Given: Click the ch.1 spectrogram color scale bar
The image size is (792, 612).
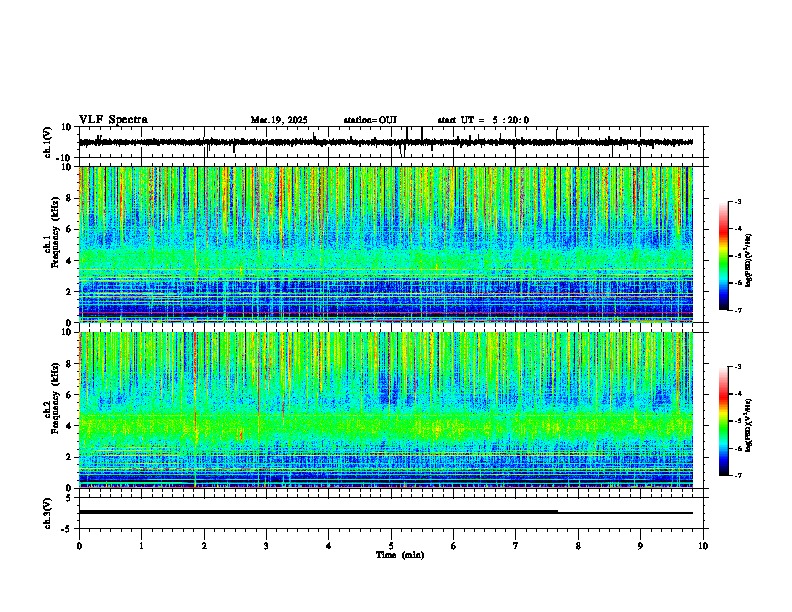Looking at the screenshot, I should 723,256.
